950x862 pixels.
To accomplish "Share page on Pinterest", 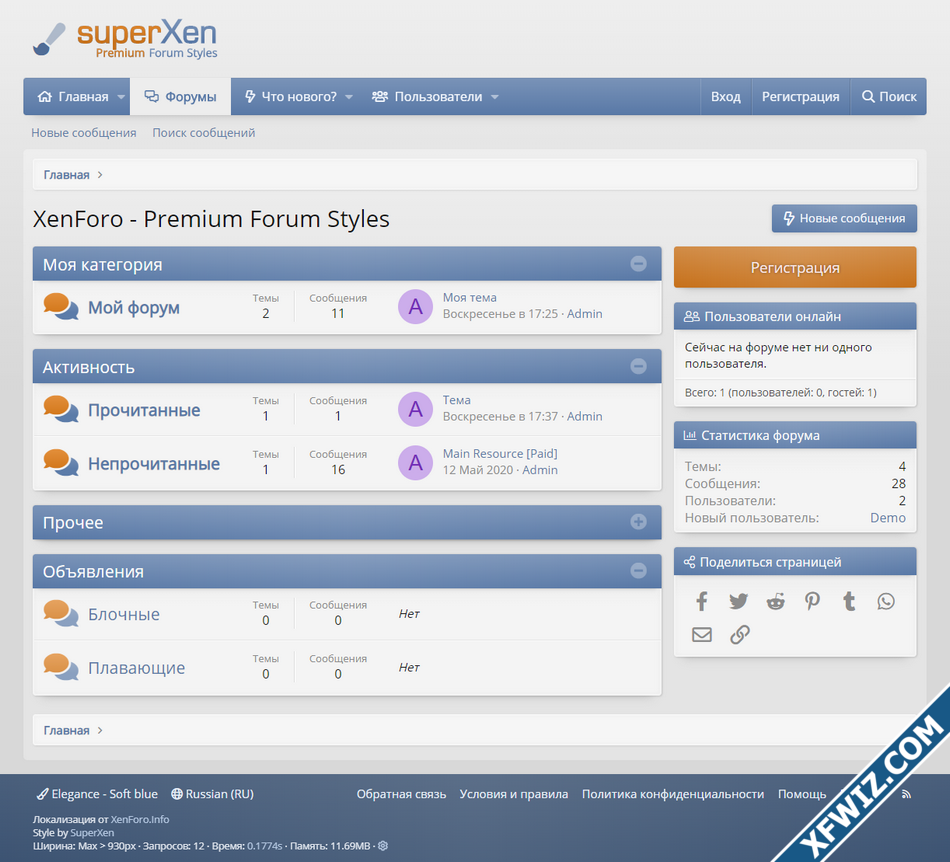I will 812,601.
